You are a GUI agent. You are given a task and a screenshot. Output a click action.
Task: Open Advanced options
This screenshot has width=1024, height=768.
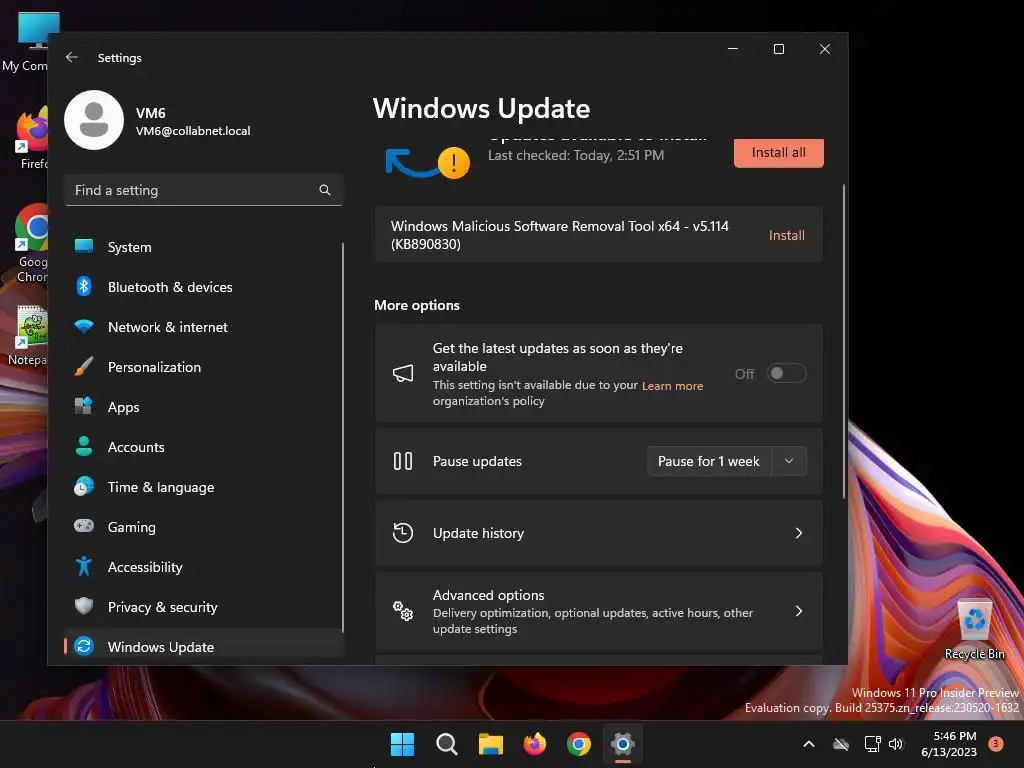(599, 611)
